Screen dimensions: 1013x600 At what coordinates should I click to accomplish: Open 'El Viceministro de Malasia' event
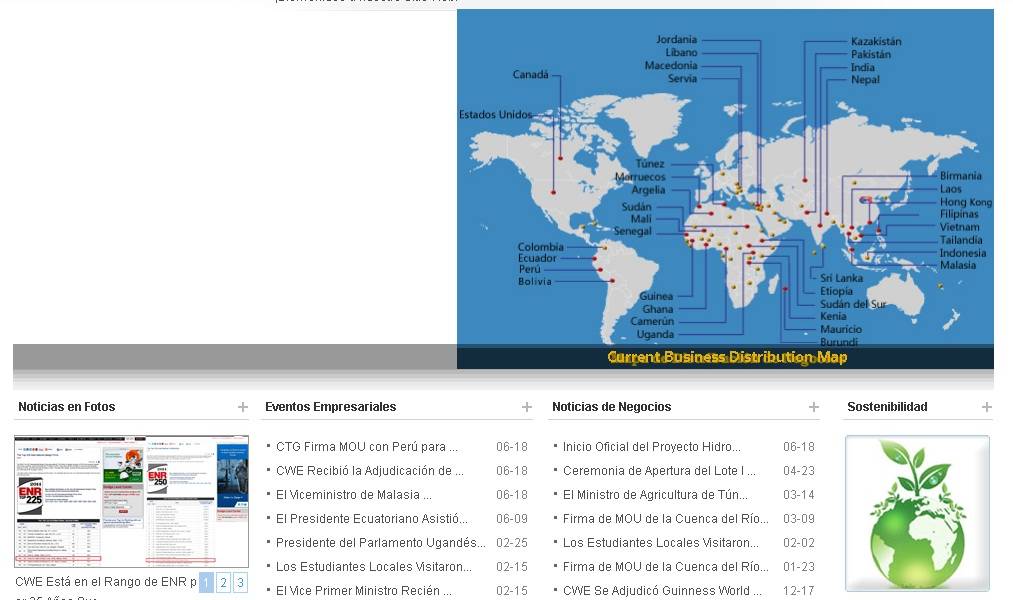tap(353, 495)
